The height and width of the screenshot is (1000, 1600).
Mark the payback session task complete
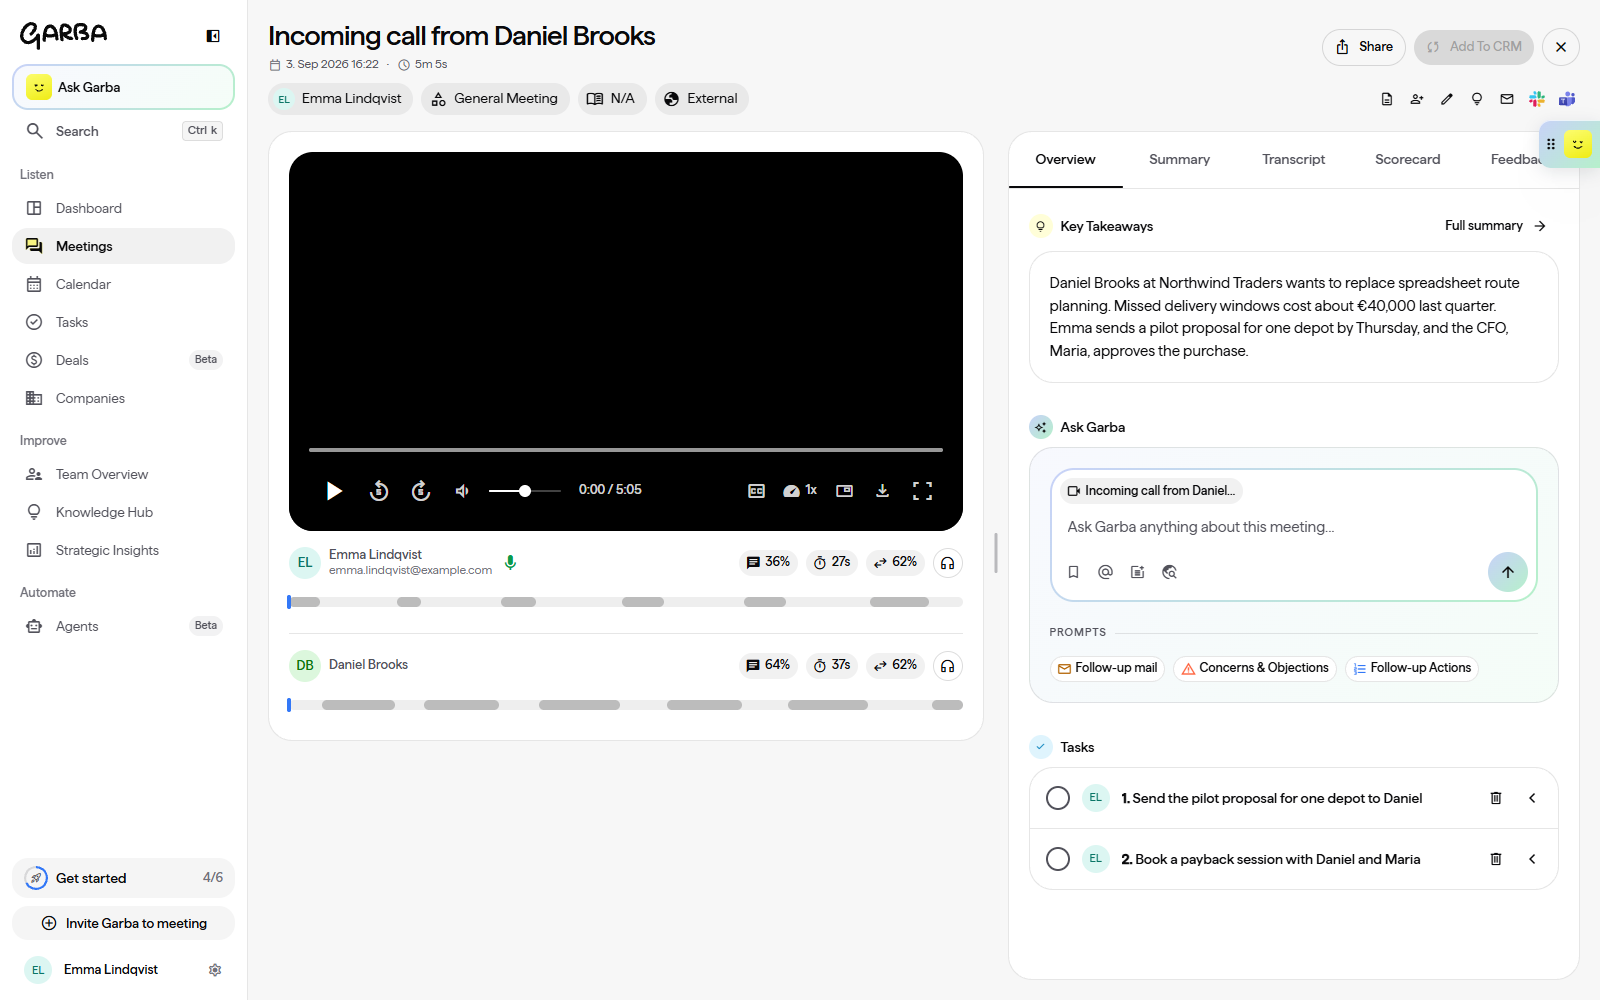coord(1058,859)
